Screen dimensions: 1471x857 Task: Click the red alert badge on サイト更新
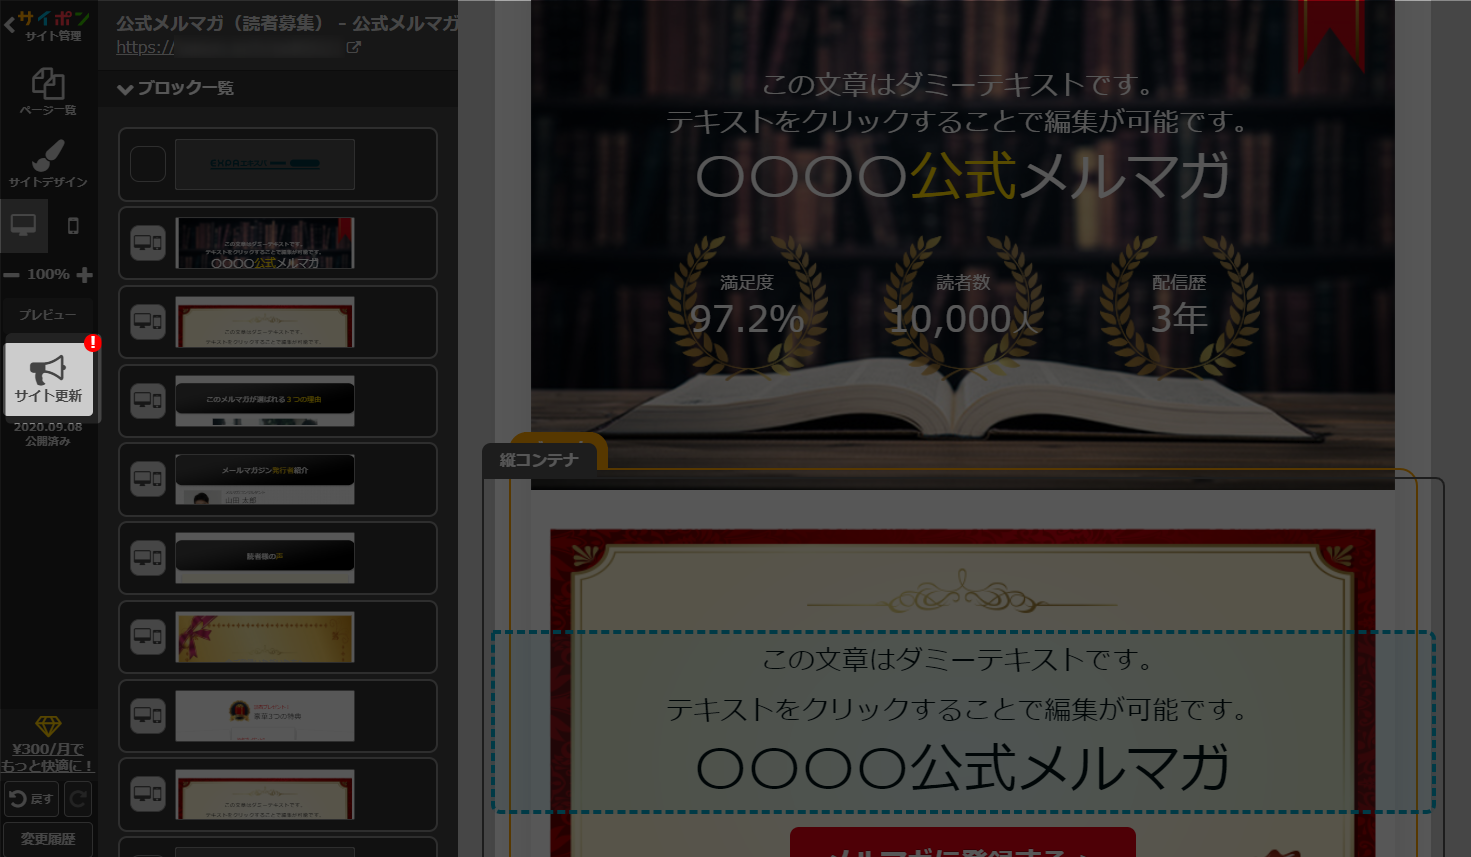(x=93, y=343)
